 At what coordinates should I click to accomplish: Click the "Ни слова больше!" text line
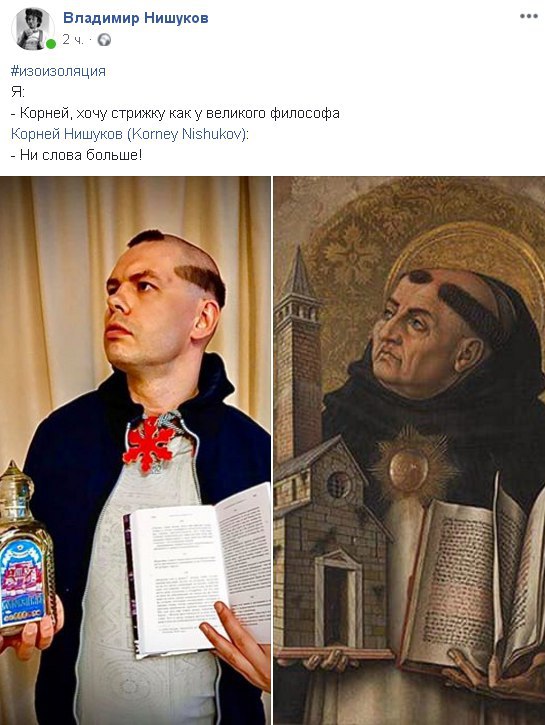click(x=76, y=155)
